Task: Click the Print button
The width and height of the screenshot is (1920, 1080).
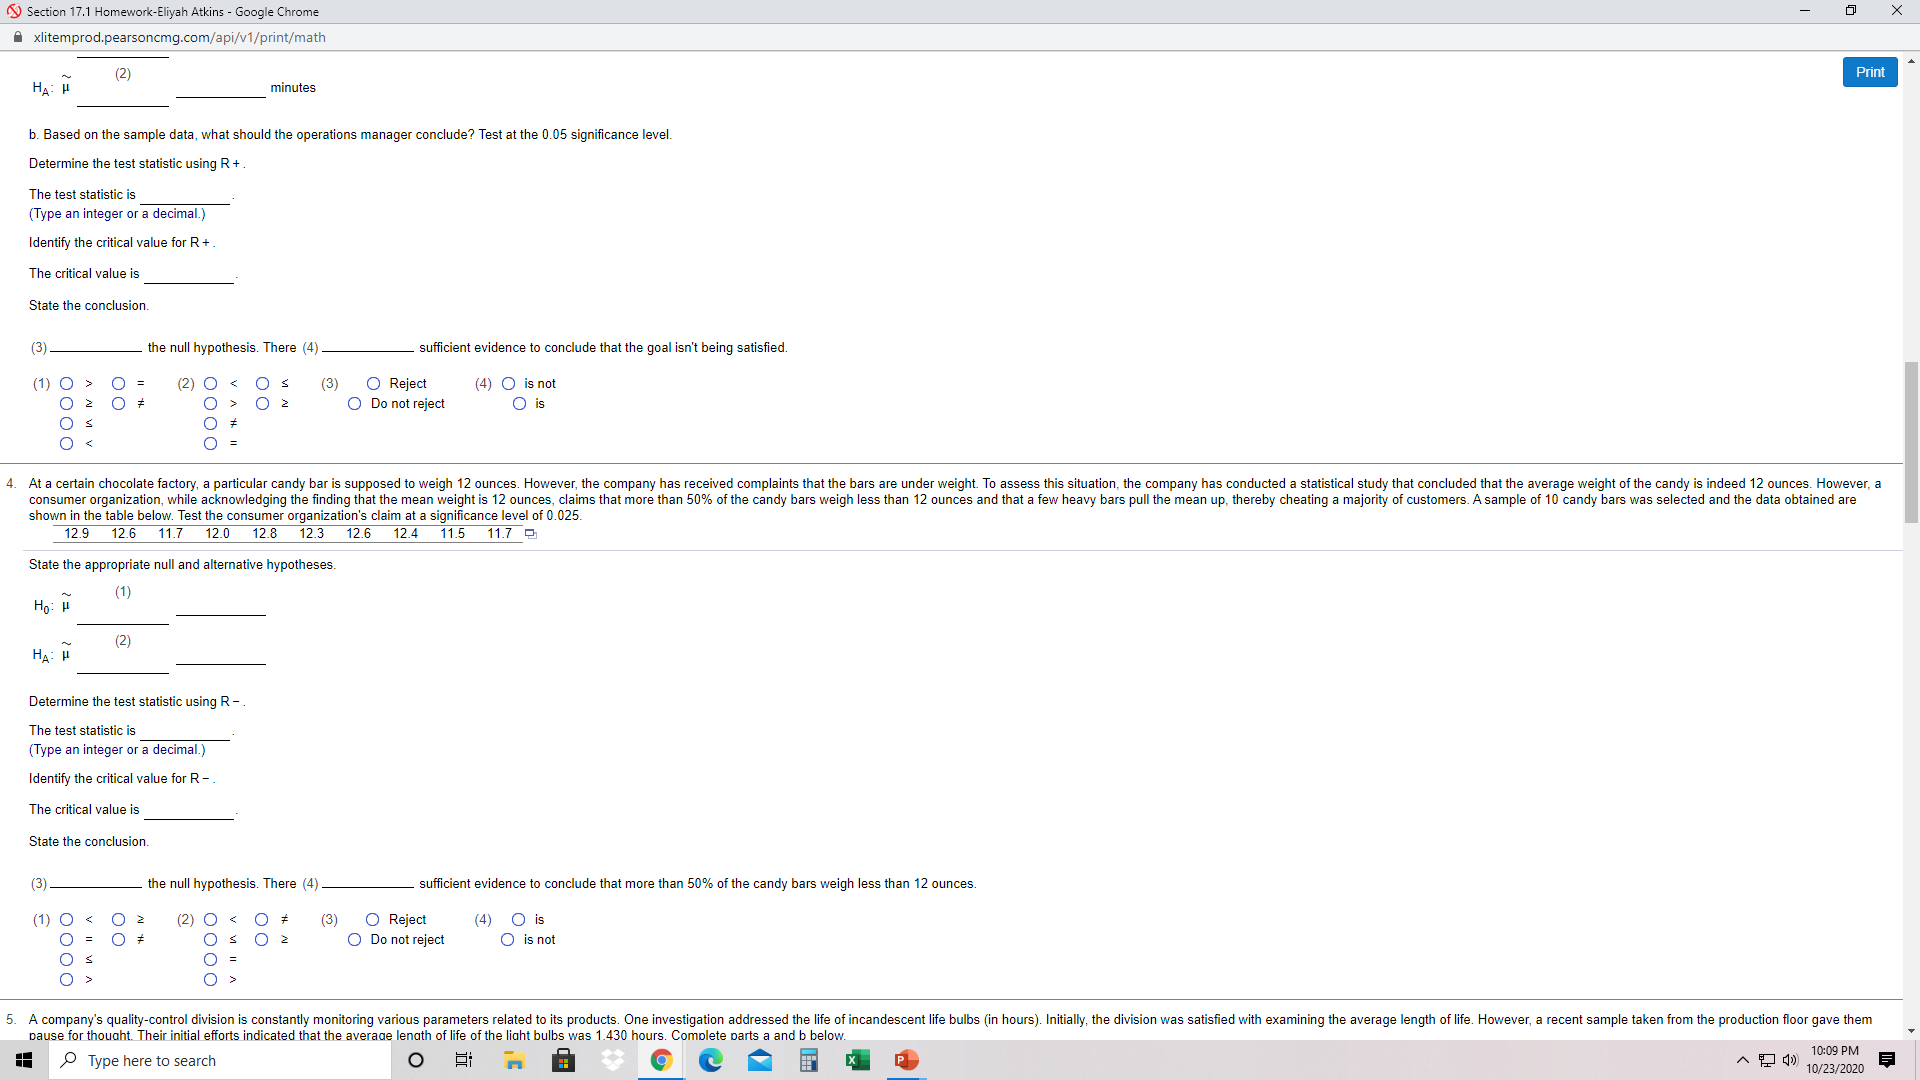Action: pos(1869,71)
